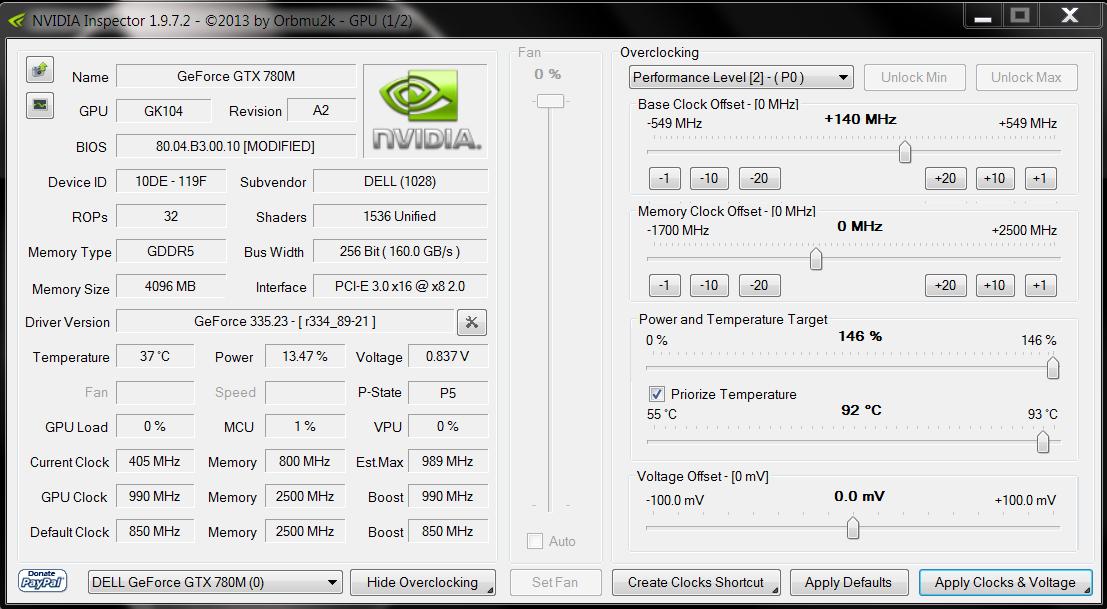Click the NVIDIA logo image

tap(426, 110)
